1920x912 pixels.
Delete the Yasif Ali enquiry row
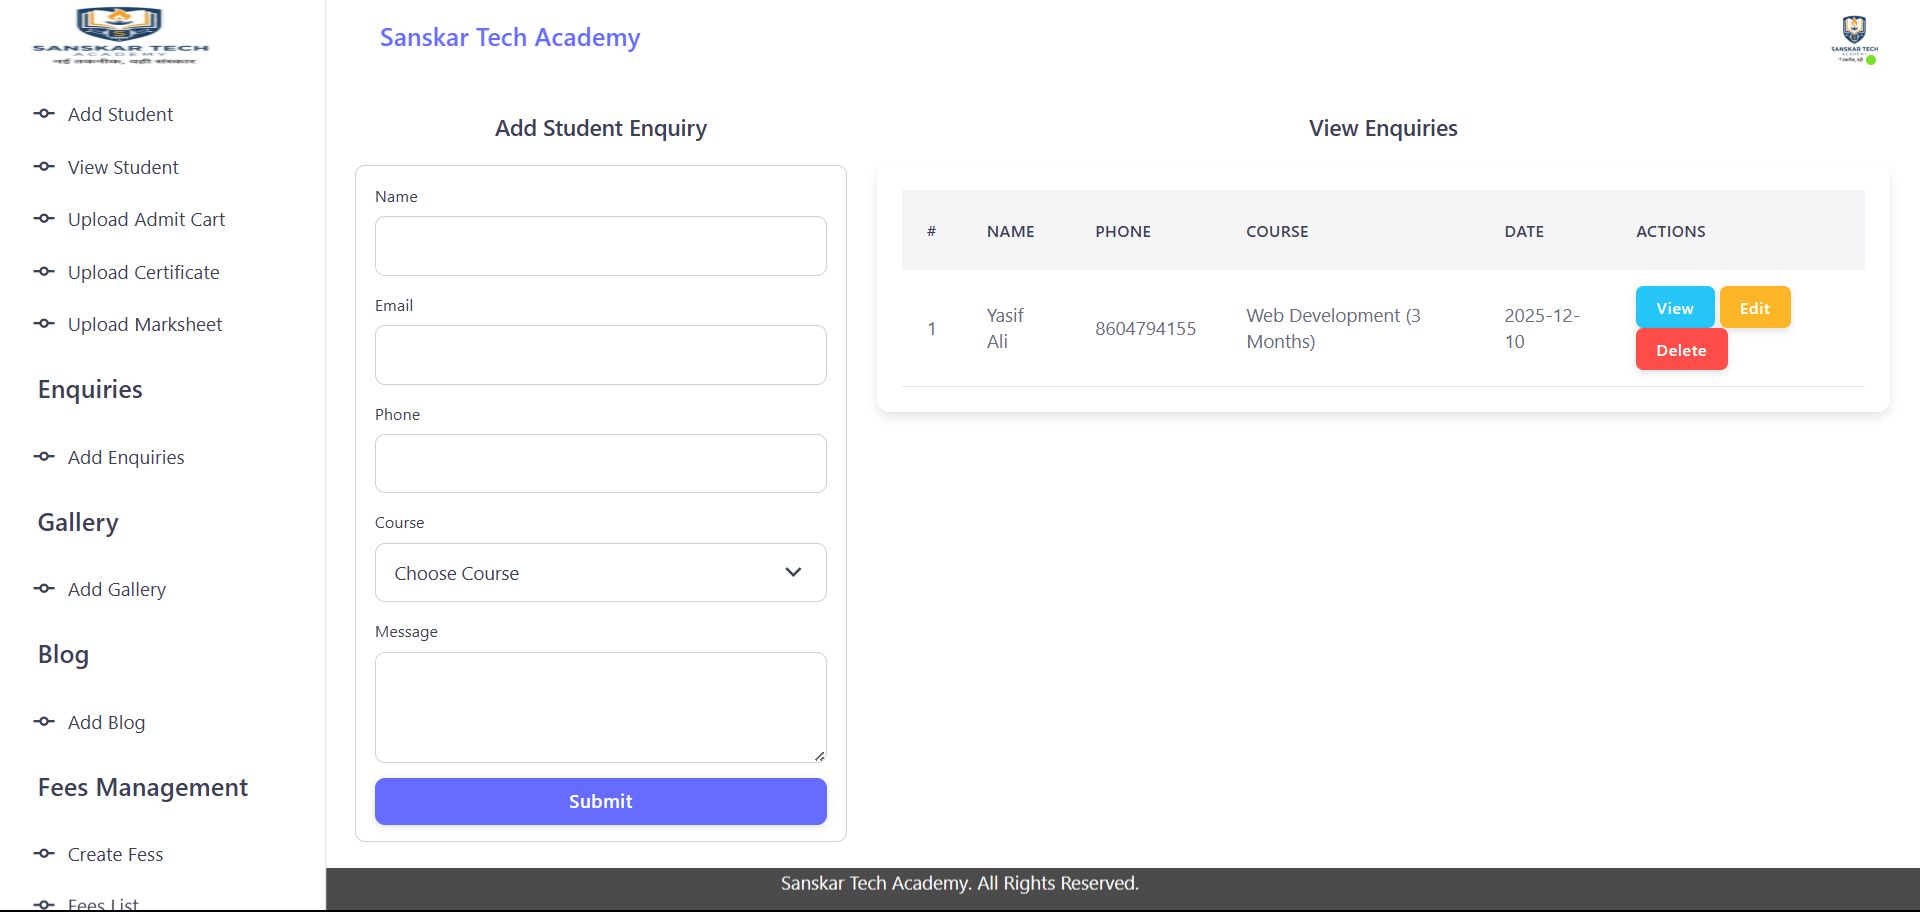[x=1680, y=350]
